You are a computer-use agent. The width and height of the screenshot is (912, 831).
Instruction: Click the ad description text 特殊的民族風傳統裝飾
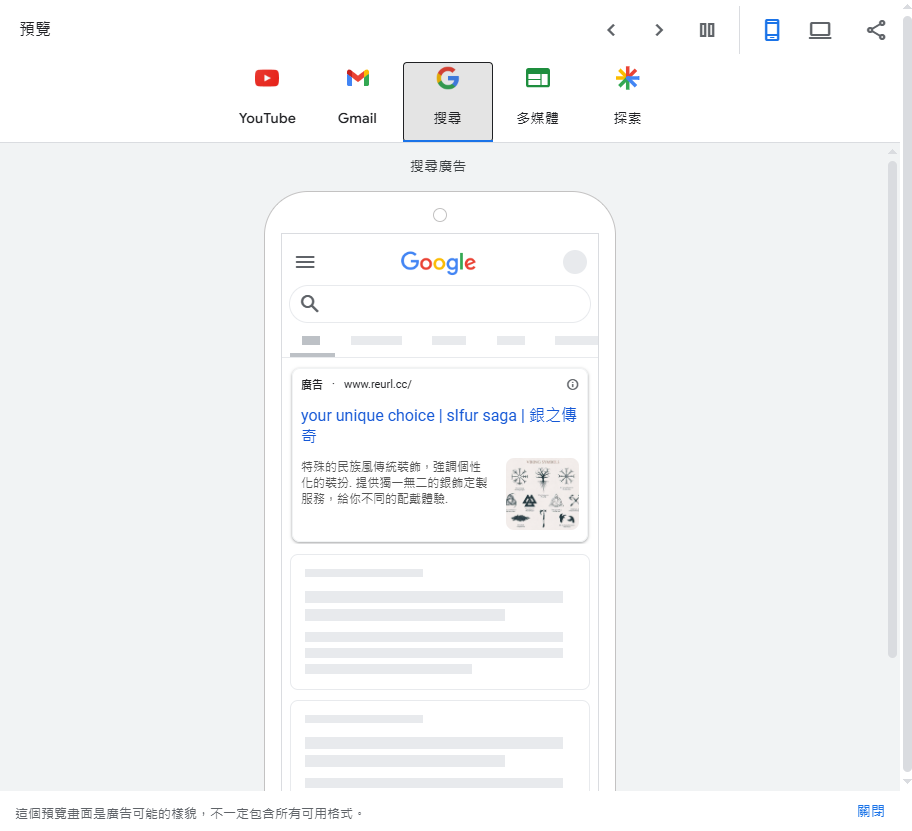pos(394,483)
